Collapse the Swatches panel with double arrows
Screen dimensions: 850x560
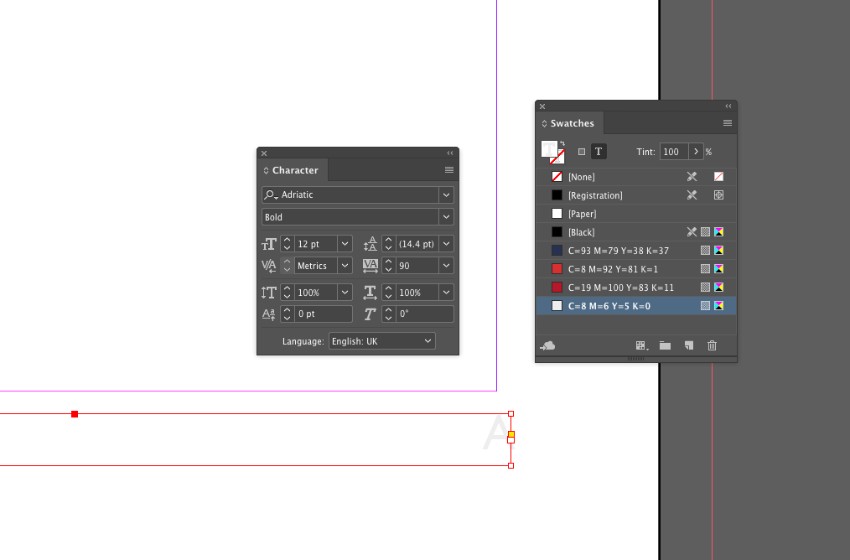coord(728,106)
